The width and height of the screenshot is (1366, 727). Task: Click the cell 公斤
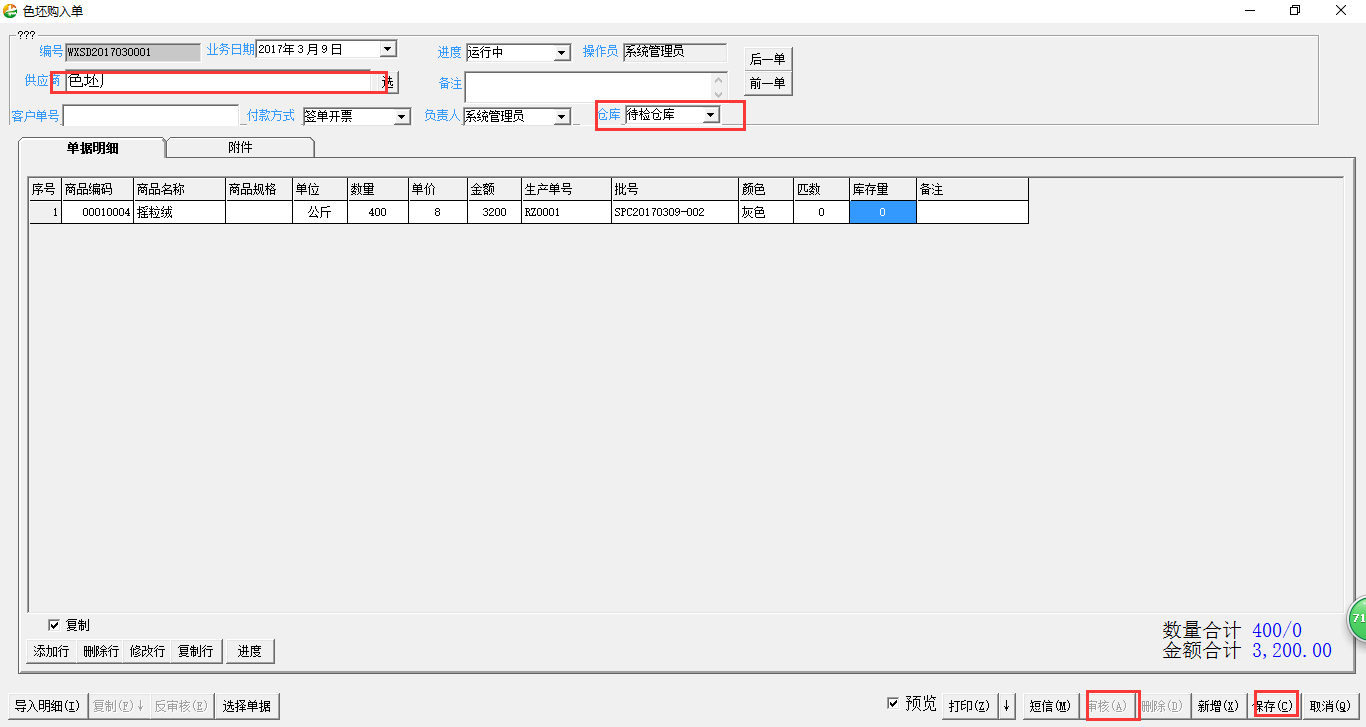click(319, 212)
